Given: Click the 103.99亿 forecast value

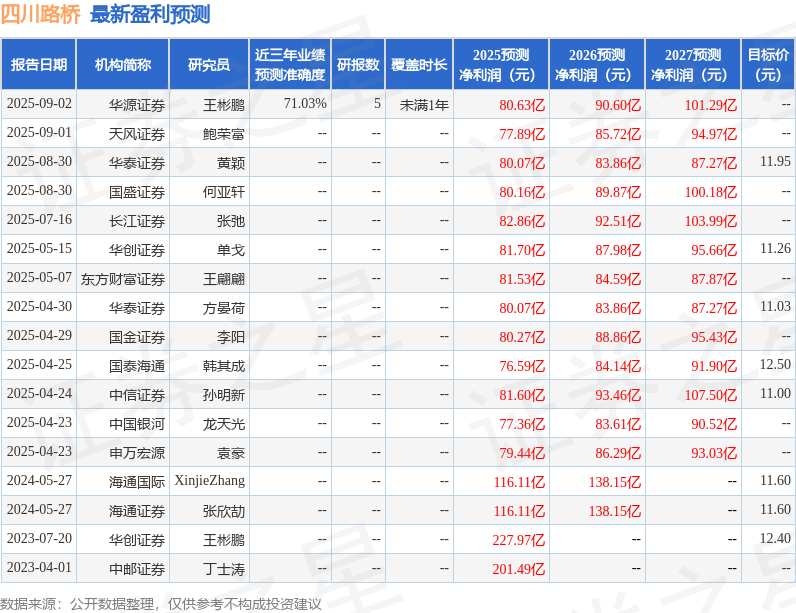Looking at the screenshot, I should pyautogui.click(x=711, y=221).
